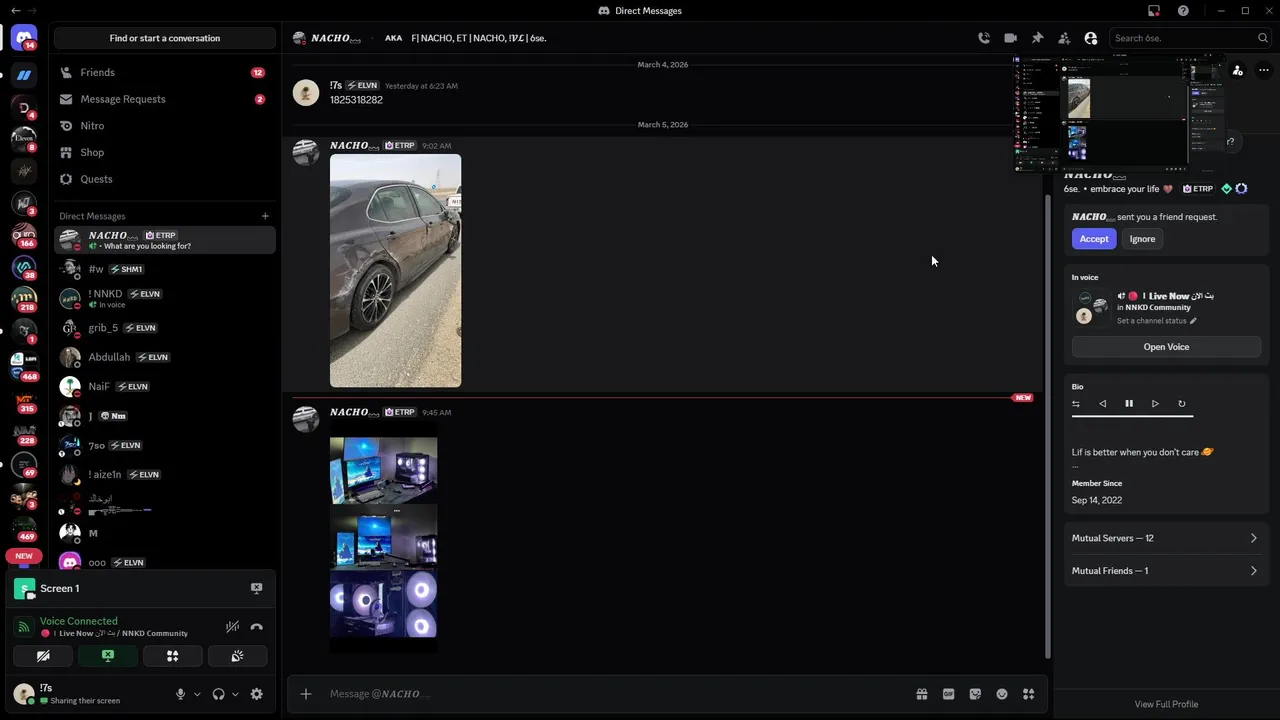
Task: Open the GIF picker
Action: point(948,694)
